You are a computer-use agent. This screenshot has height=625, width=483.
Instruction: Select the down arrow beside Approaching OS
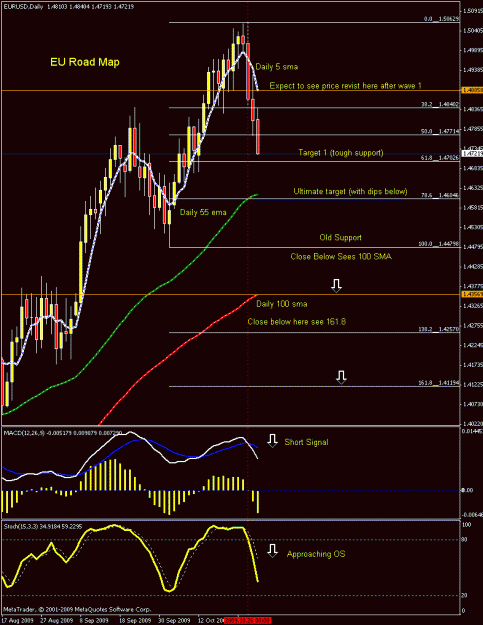272,551
